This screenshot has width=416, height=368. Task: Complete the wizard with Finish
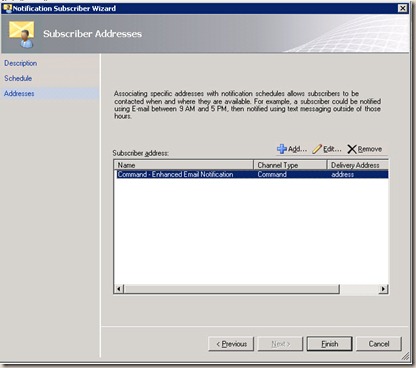(x=329, y=344)
